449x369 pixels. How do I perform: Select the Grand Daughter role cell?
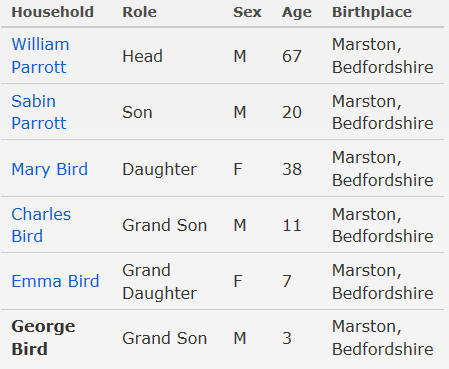tap(159, 281)
